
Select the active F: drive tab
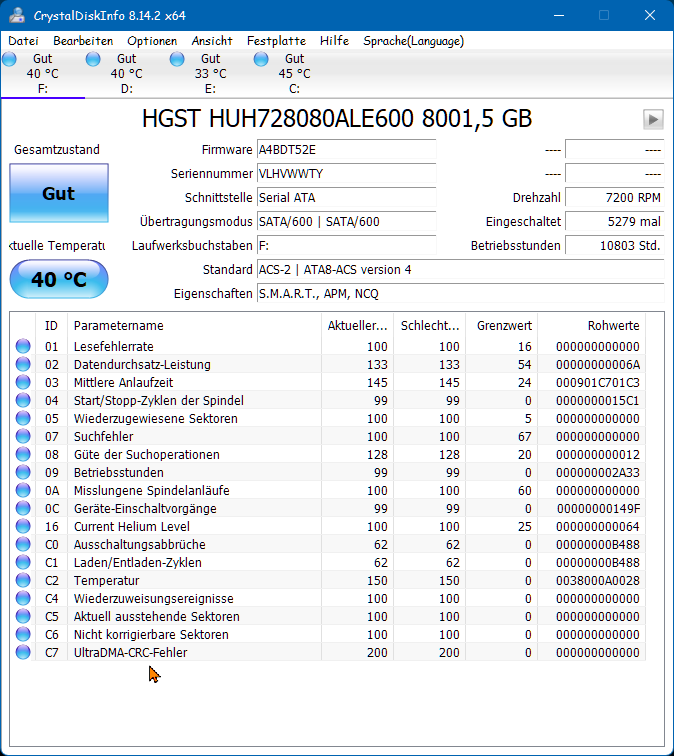coord(43,74)
